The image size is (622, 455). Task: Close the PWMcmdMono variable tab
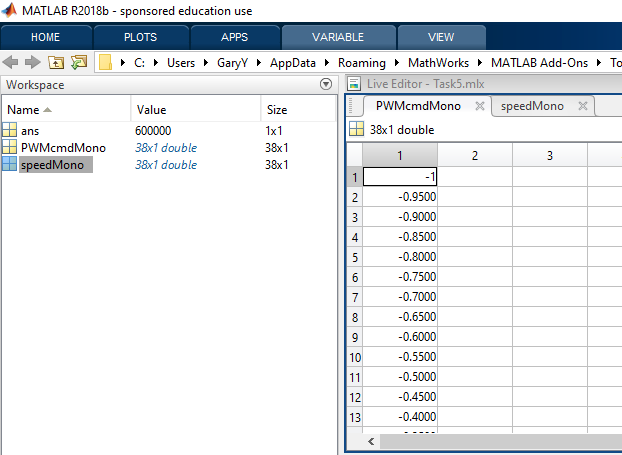click(480, 106)
